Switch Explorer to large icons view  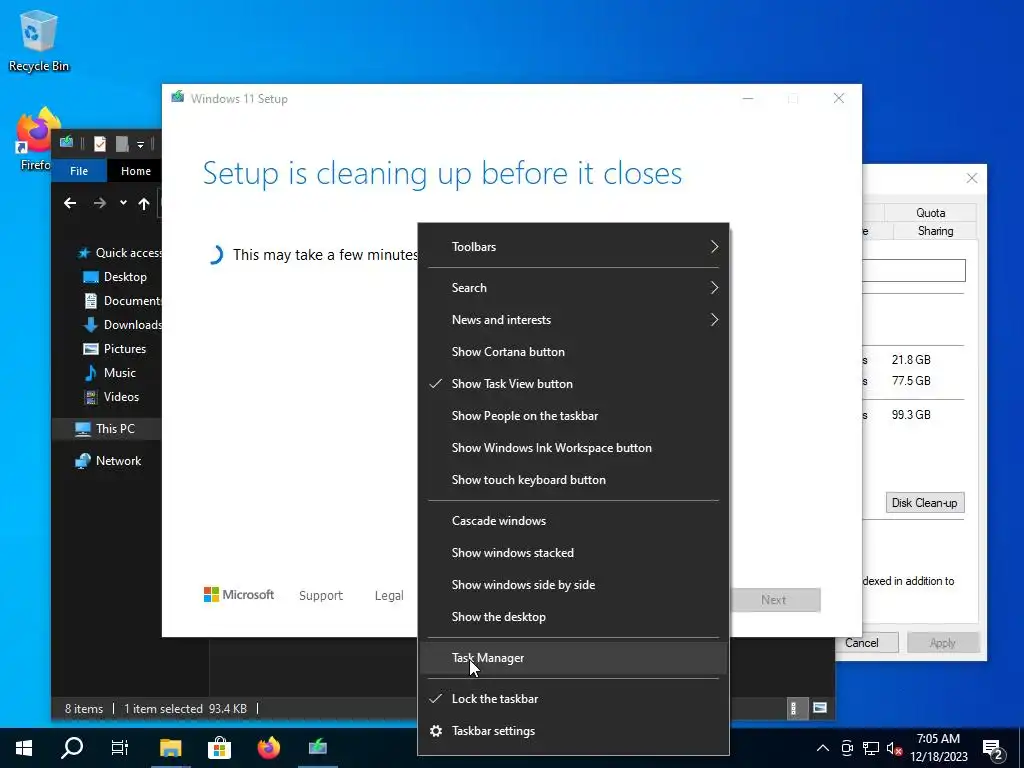(x=820, y=708)
